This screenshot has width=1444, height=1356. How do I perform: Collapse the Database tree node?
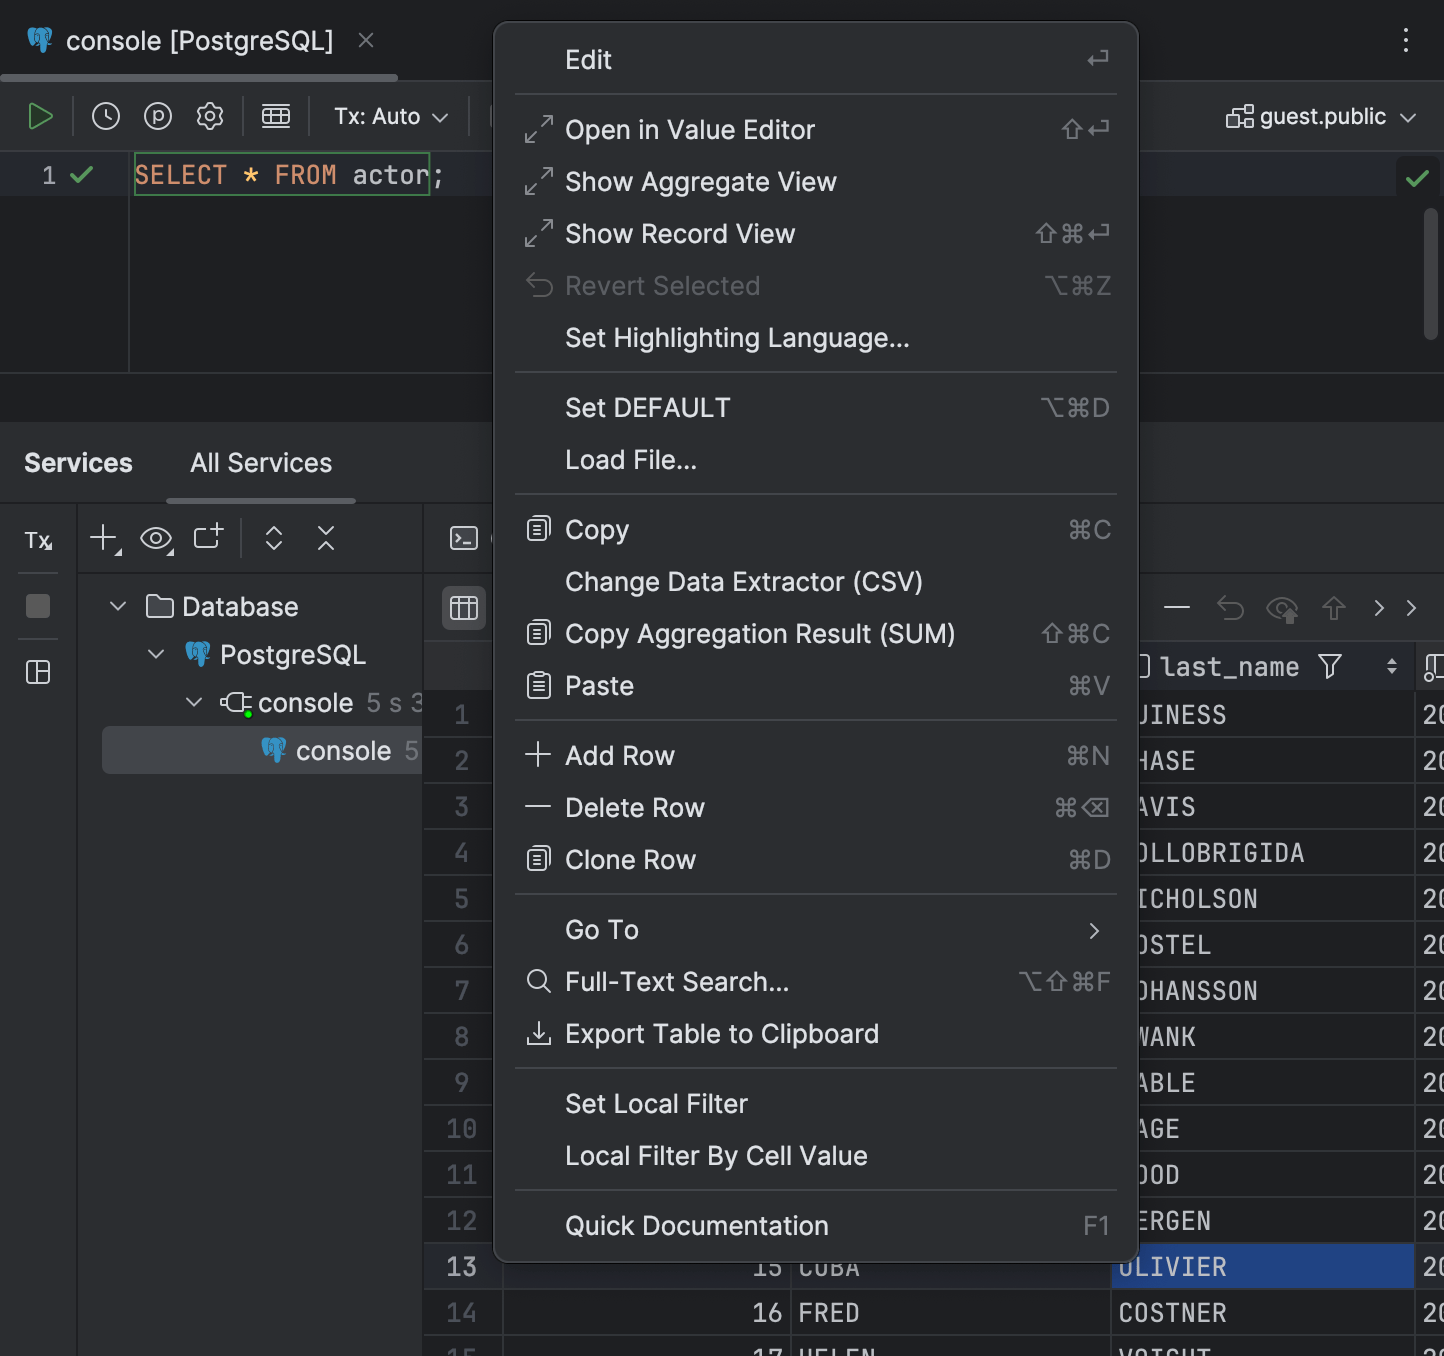point(117,606)
